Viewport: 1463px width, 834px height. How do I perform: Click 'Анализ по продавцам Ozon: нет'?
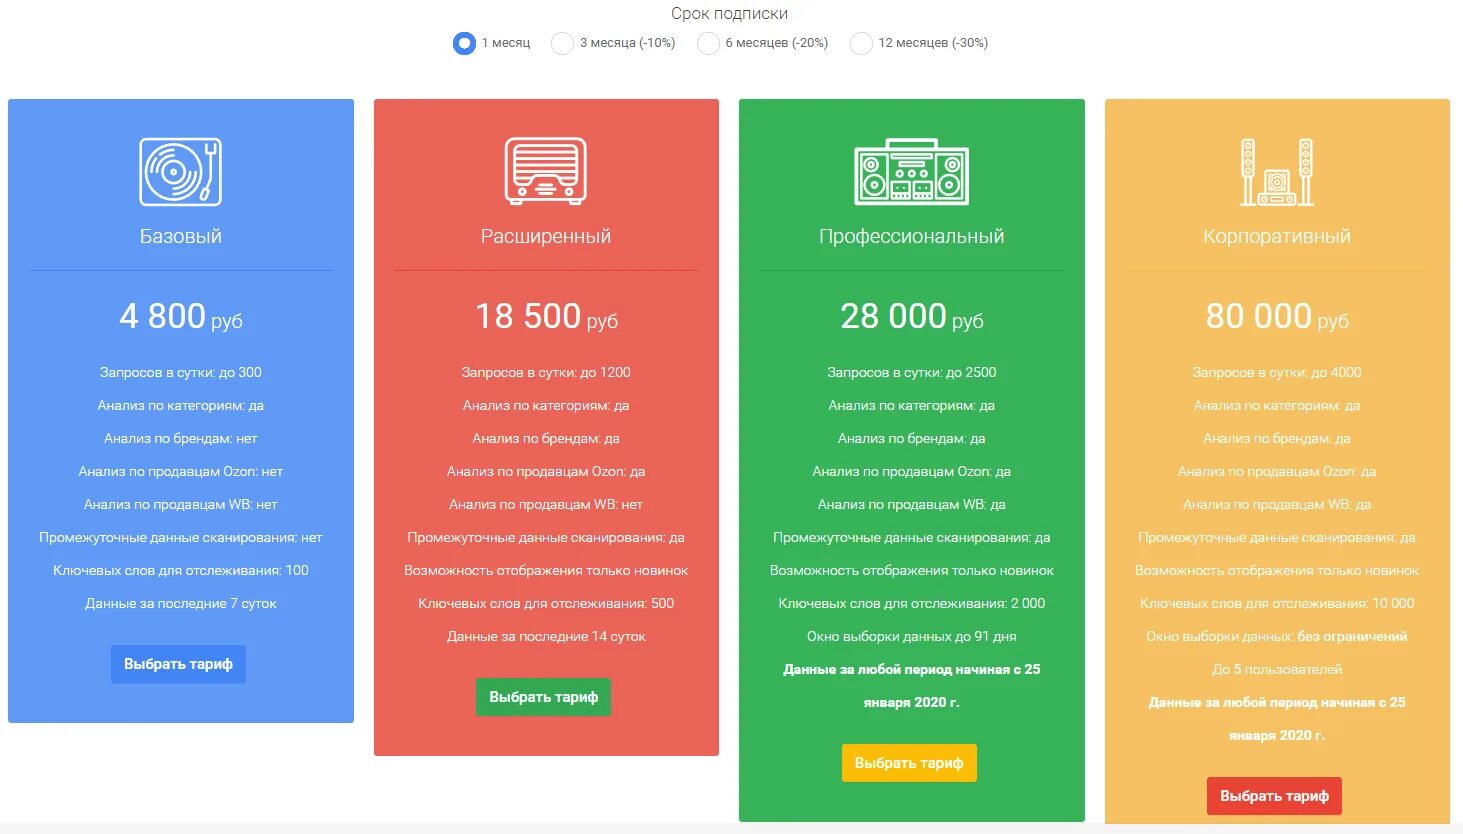(x=181, y=471)
